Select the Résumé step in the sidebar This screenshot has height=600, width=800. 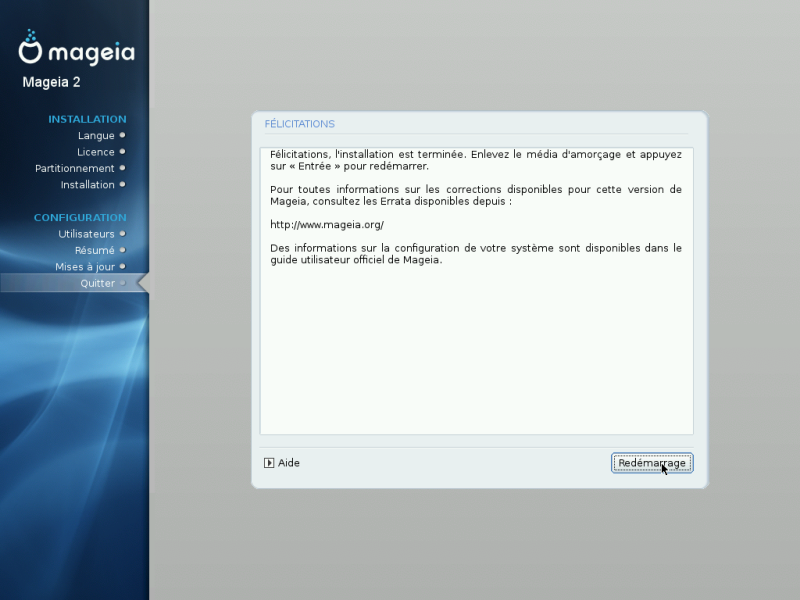coord(94,251)
